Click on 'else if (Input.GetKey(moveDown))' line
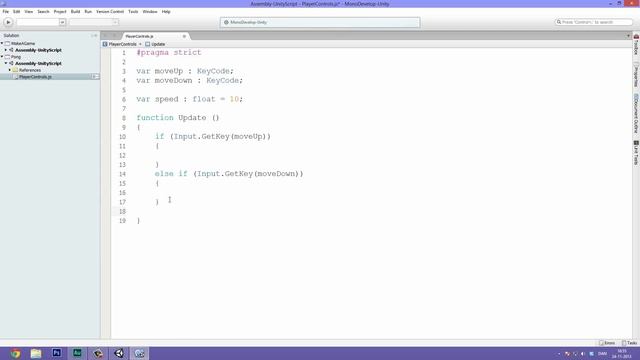The image size is (640, 360). [x=229, y=174]
